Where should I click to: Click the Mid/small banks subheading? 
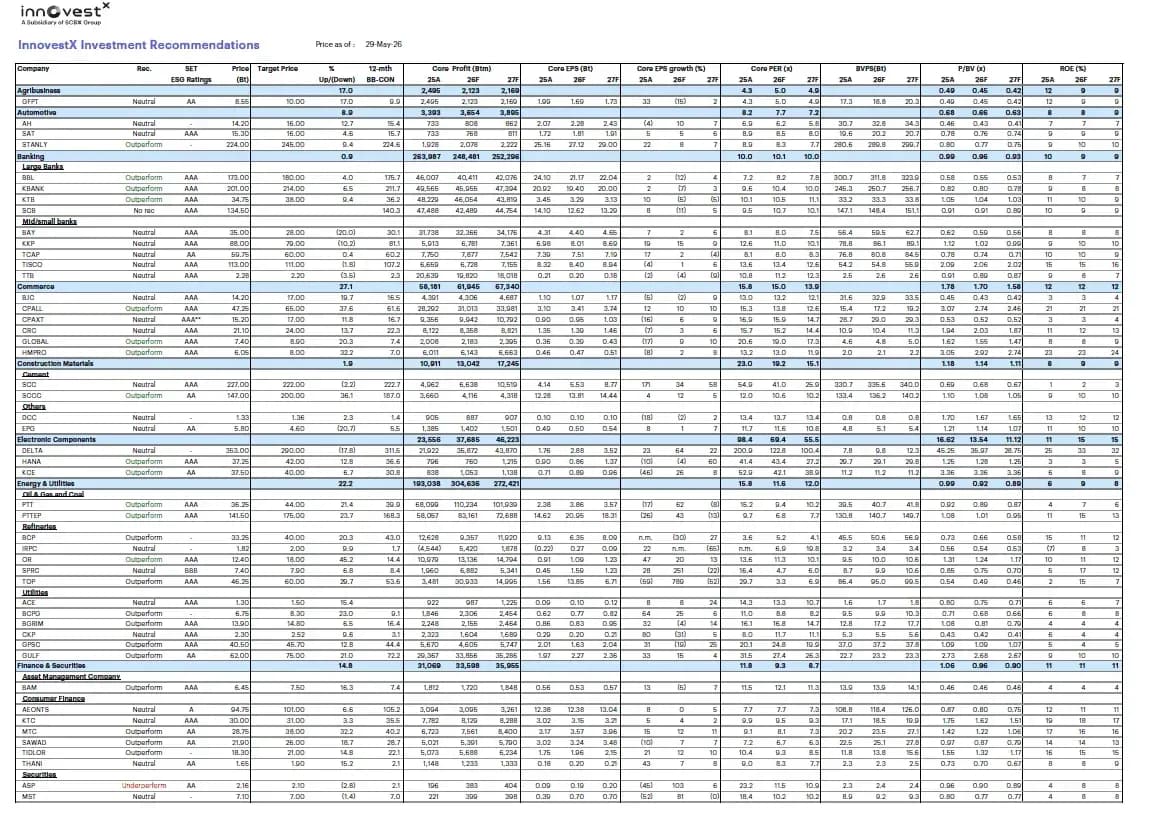click(49, 221)
